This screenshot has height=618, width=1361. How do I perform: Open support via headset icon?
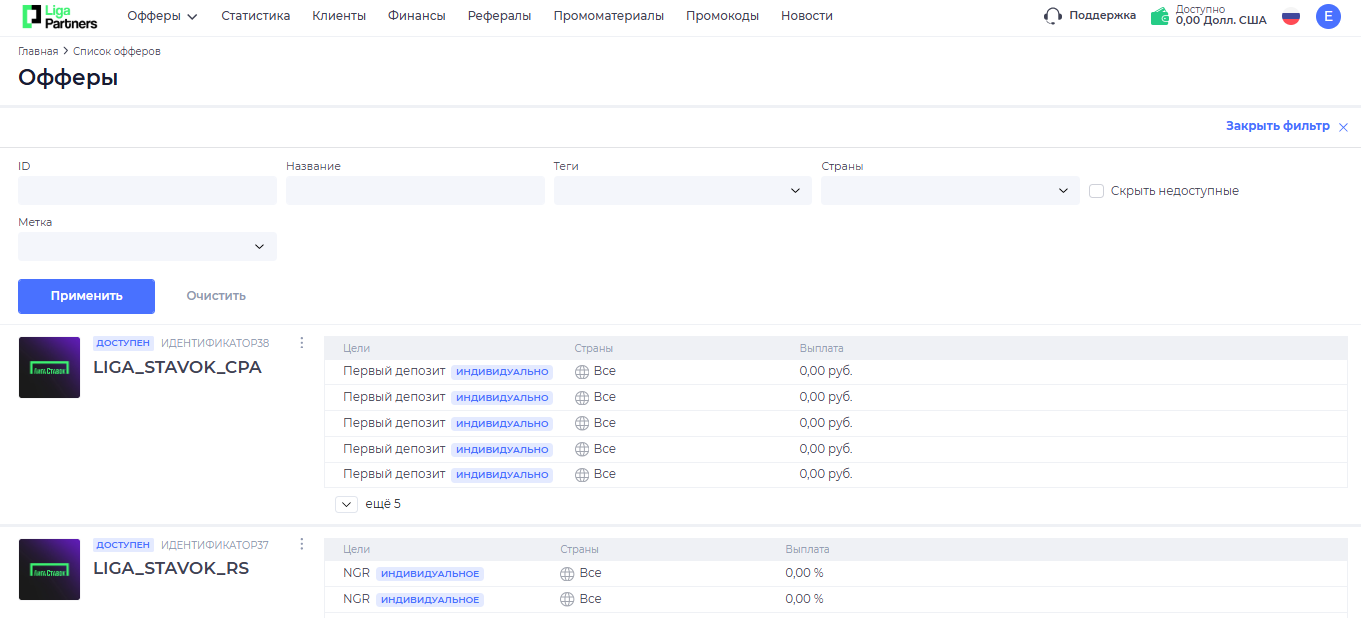point(1052,16)
